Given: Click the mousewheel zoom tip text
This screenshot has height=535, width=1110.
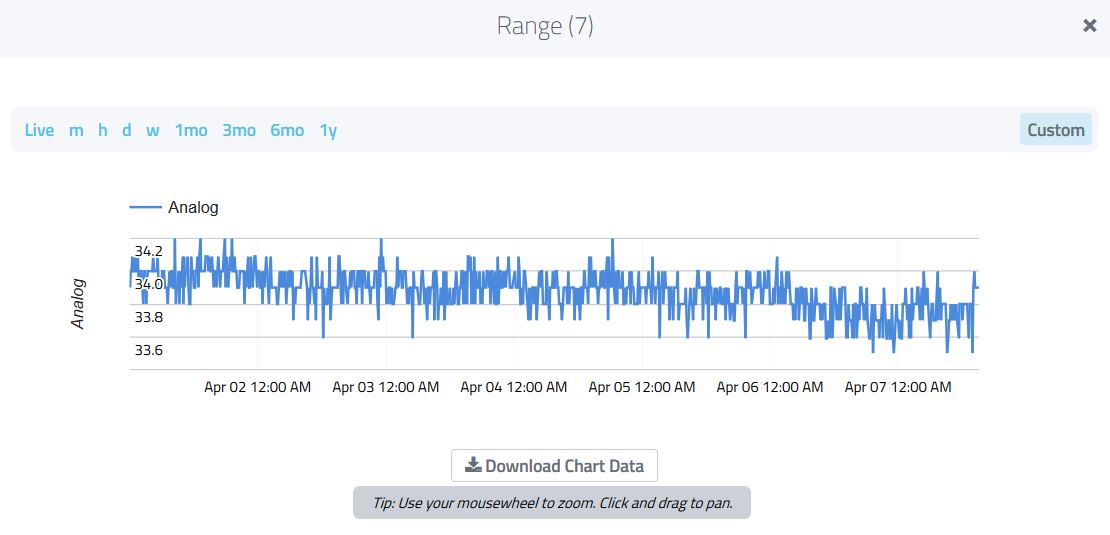Looking at the screenshot, I should coord(552,503).
